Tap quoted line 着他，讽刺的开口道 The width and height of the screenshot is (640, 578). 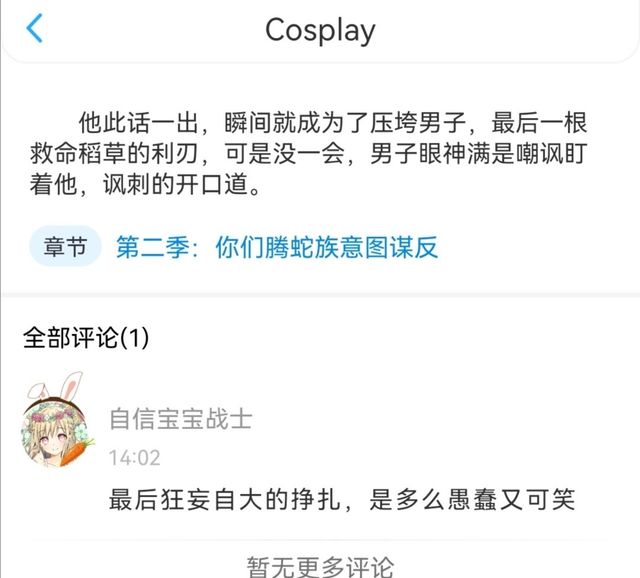pyautogui.click(x=145, y=185)
